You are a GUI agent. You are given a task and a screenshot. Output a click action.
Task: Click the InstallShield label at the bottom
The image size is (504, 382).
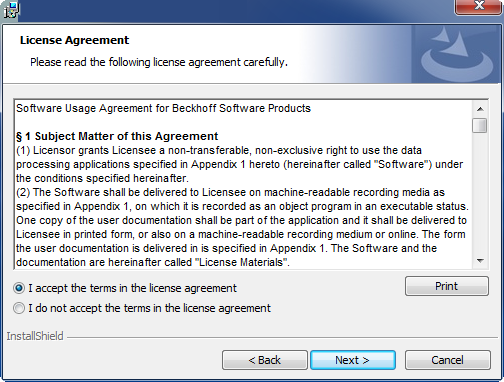pyautogui.click(x=35, y=336)
